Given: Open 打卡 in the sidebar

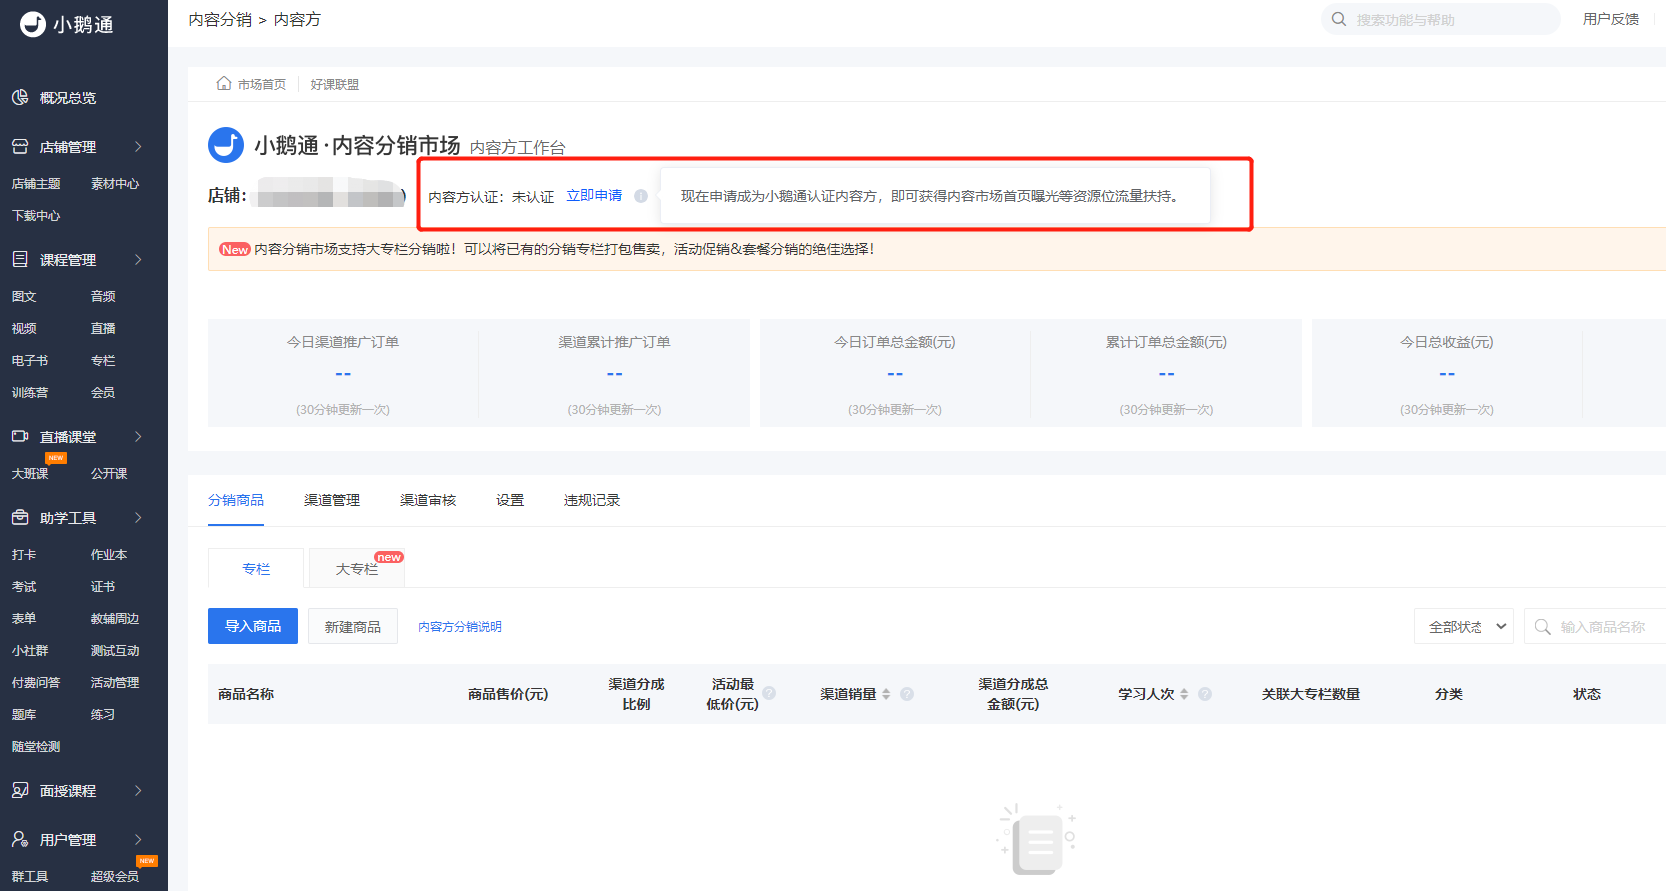Looking at the screenshot, I should pyautogui.click(x=24, y=555).
